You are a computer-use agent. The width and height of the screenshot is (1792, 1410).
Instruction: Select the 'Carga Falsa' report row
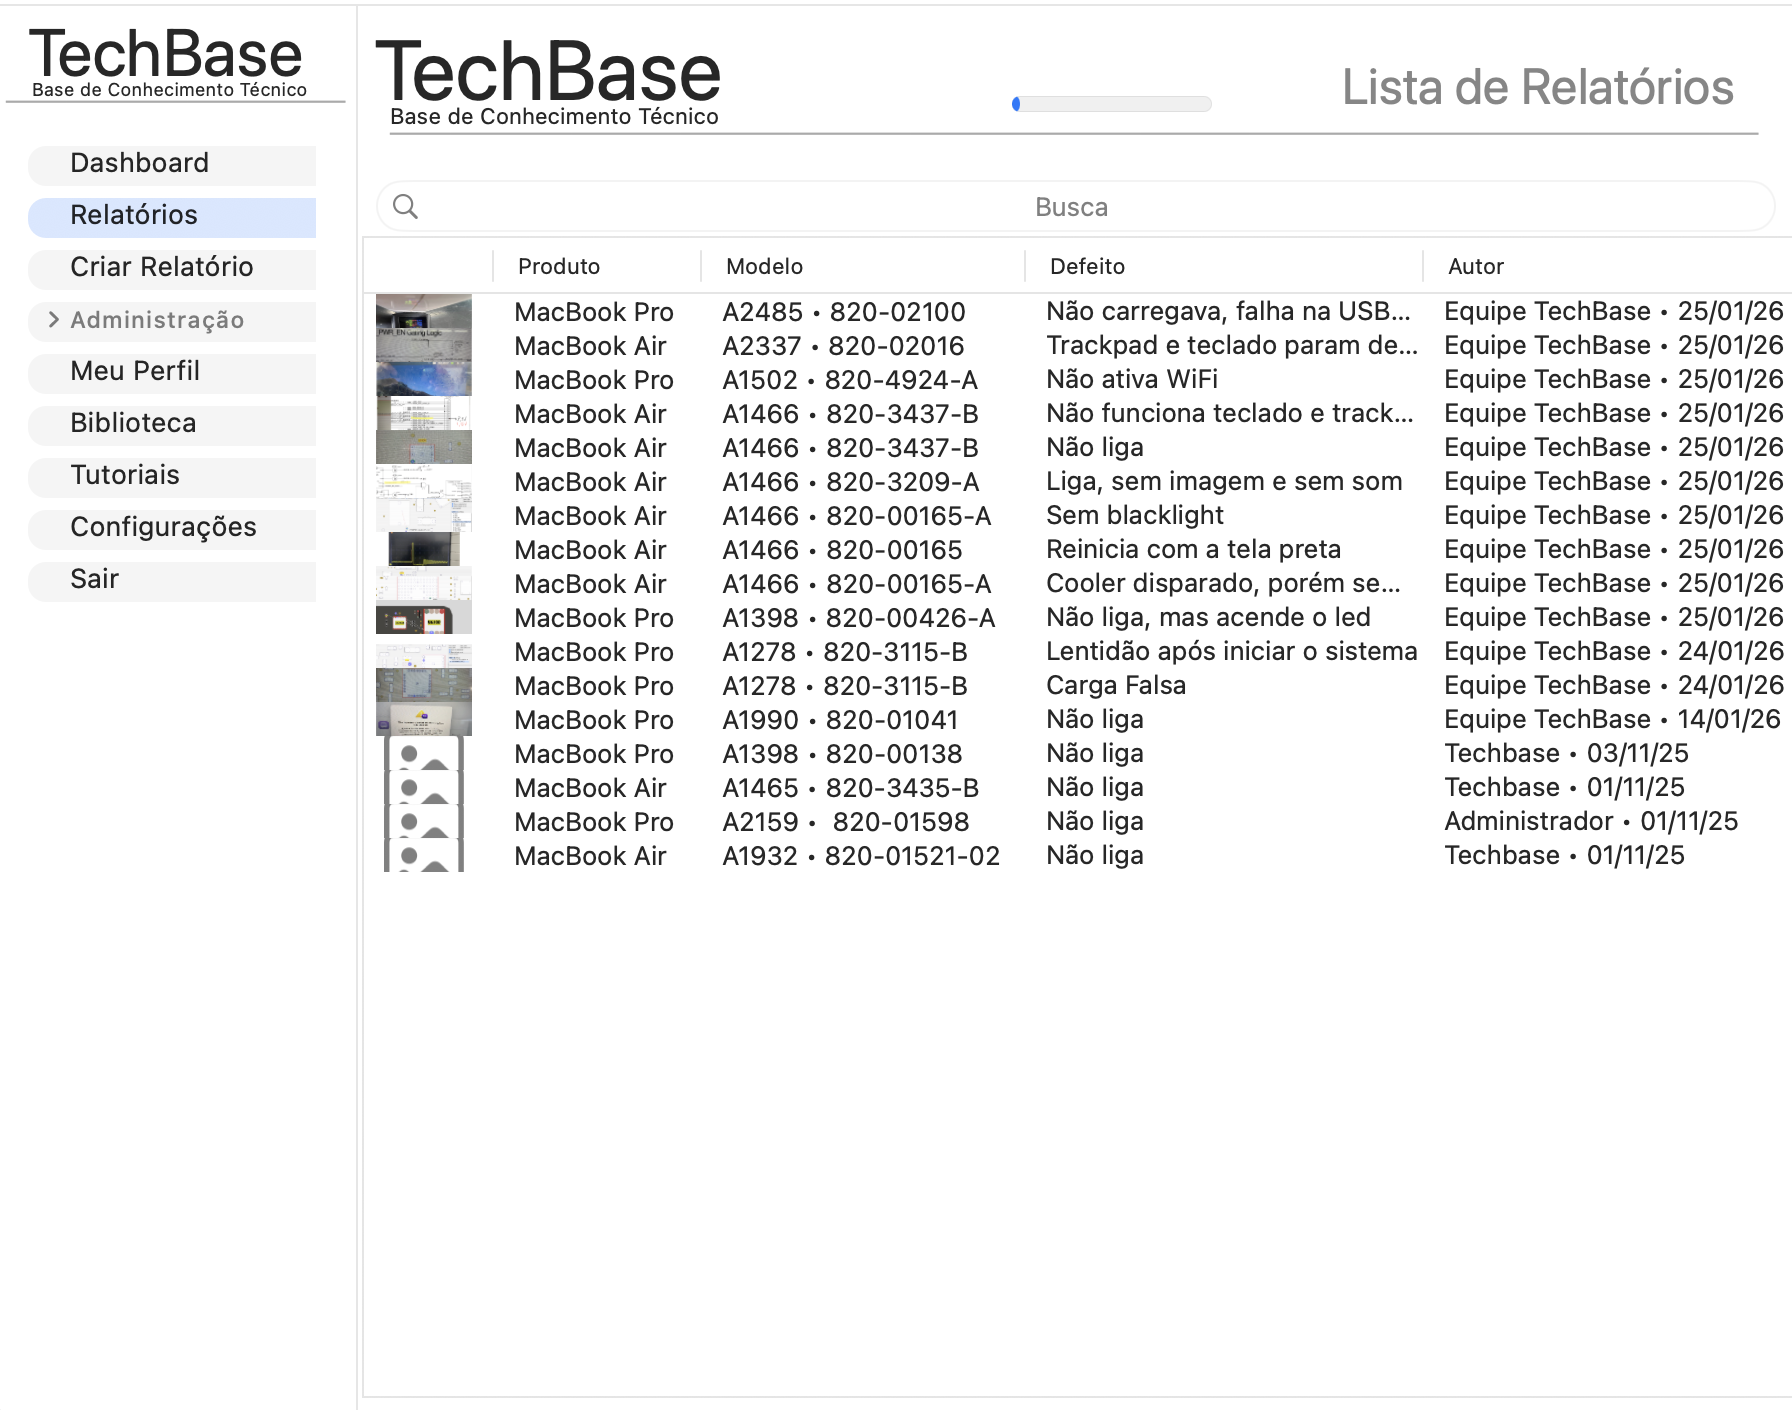click(1115, 685)
